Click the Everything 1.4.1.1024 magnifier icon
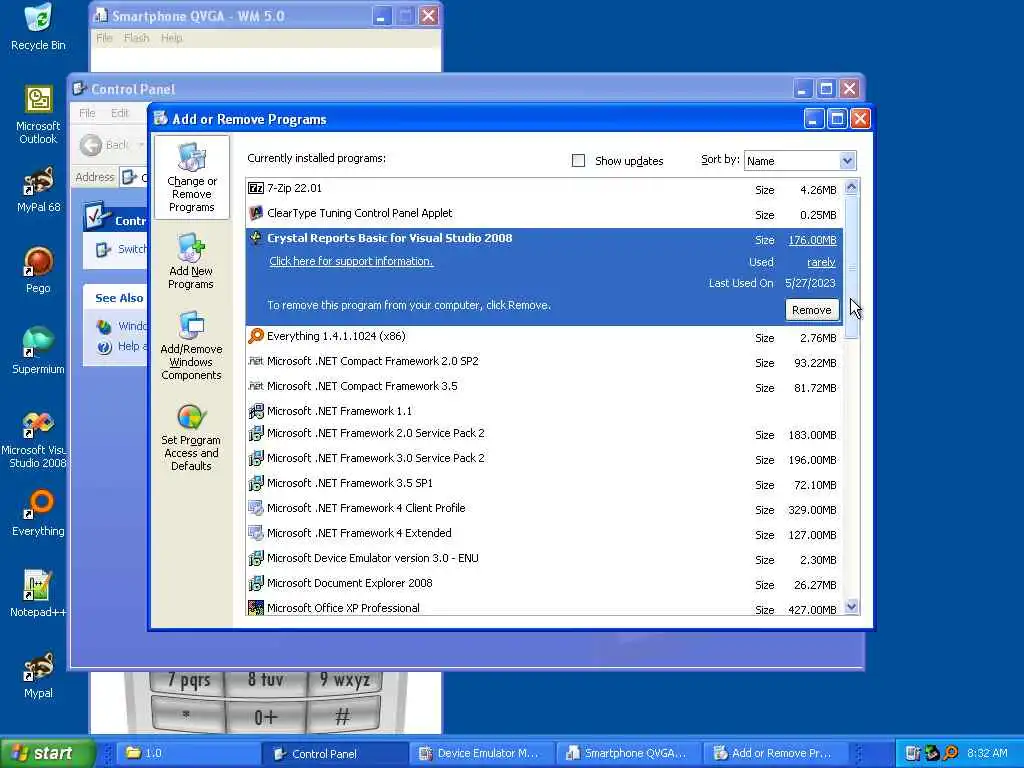The width and height of the screenshot is (1024, 768). [256, 336]
